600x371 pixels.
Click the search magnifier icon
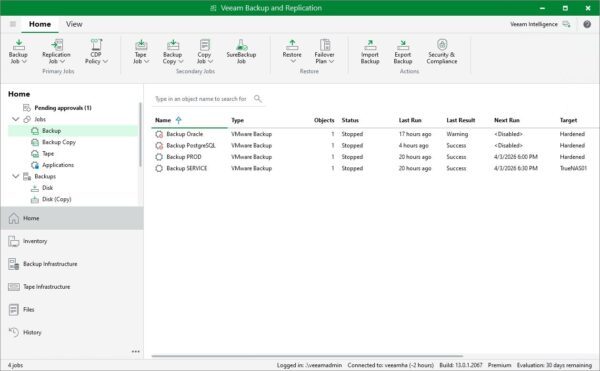click(x=258, y=99)
